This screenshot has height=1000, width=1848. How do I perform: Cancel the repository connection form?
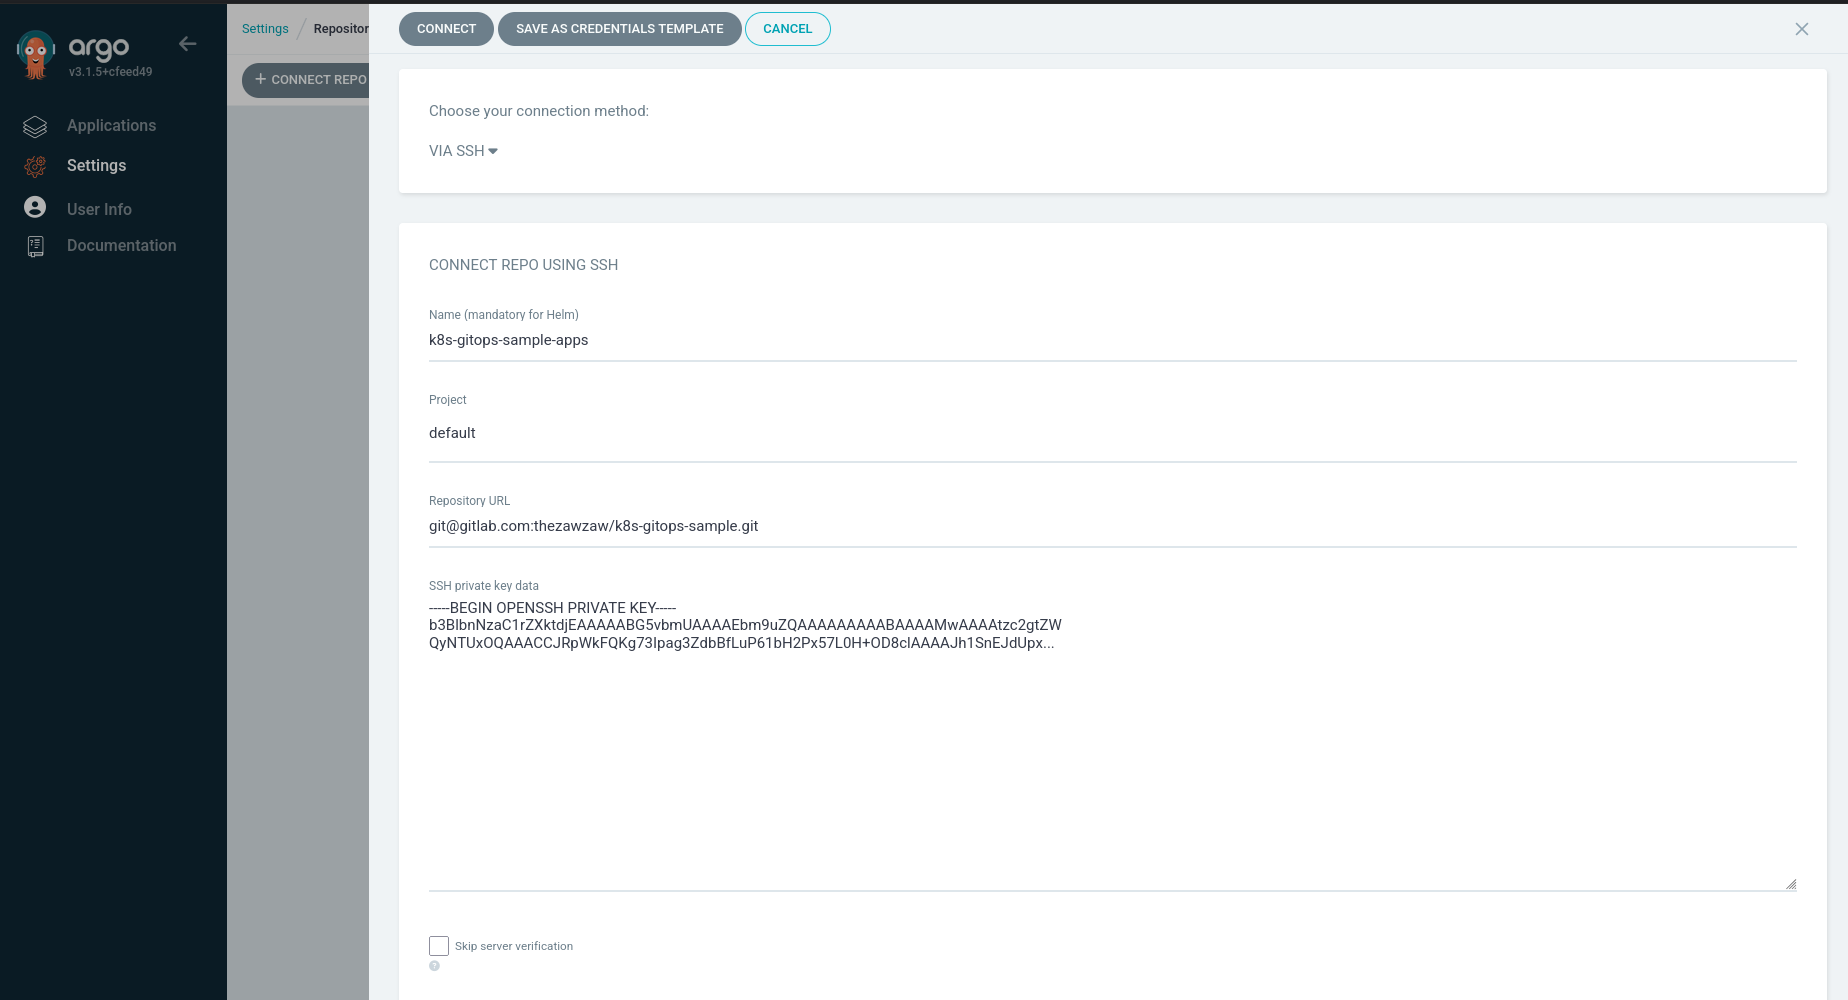[787, 28]
